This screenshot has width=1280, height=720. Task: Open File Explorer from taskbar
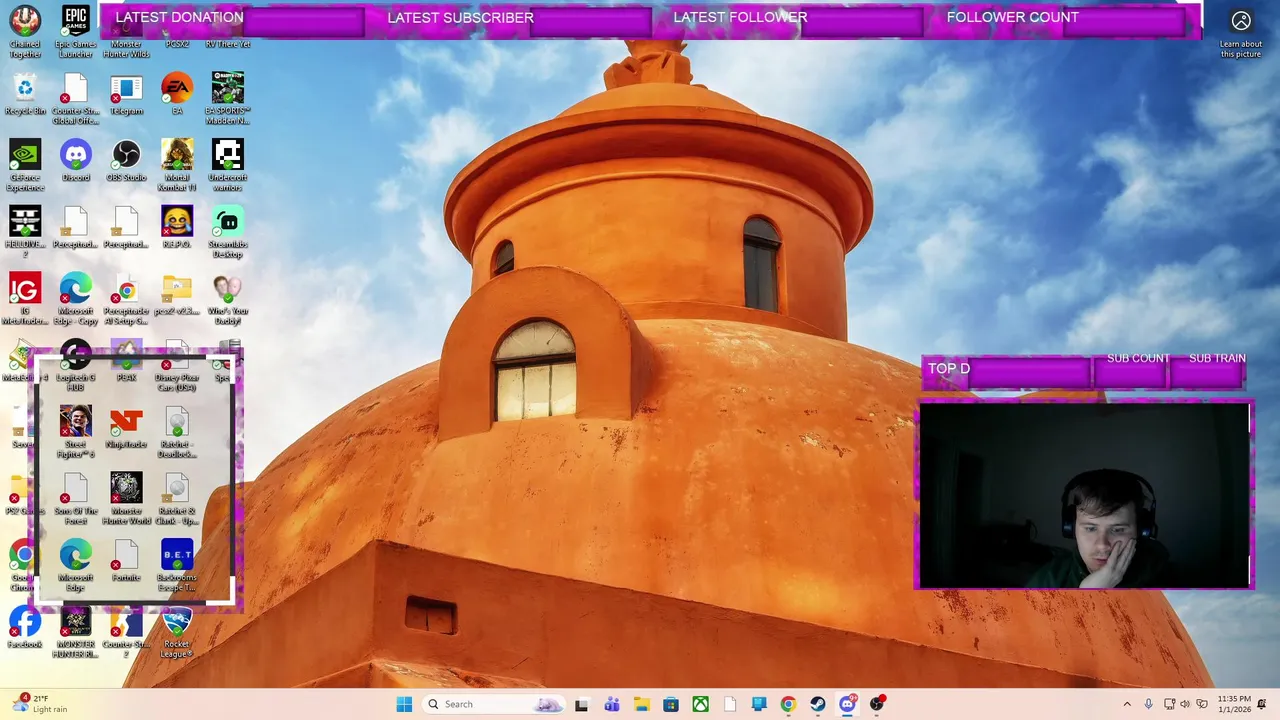coord(641,704)
